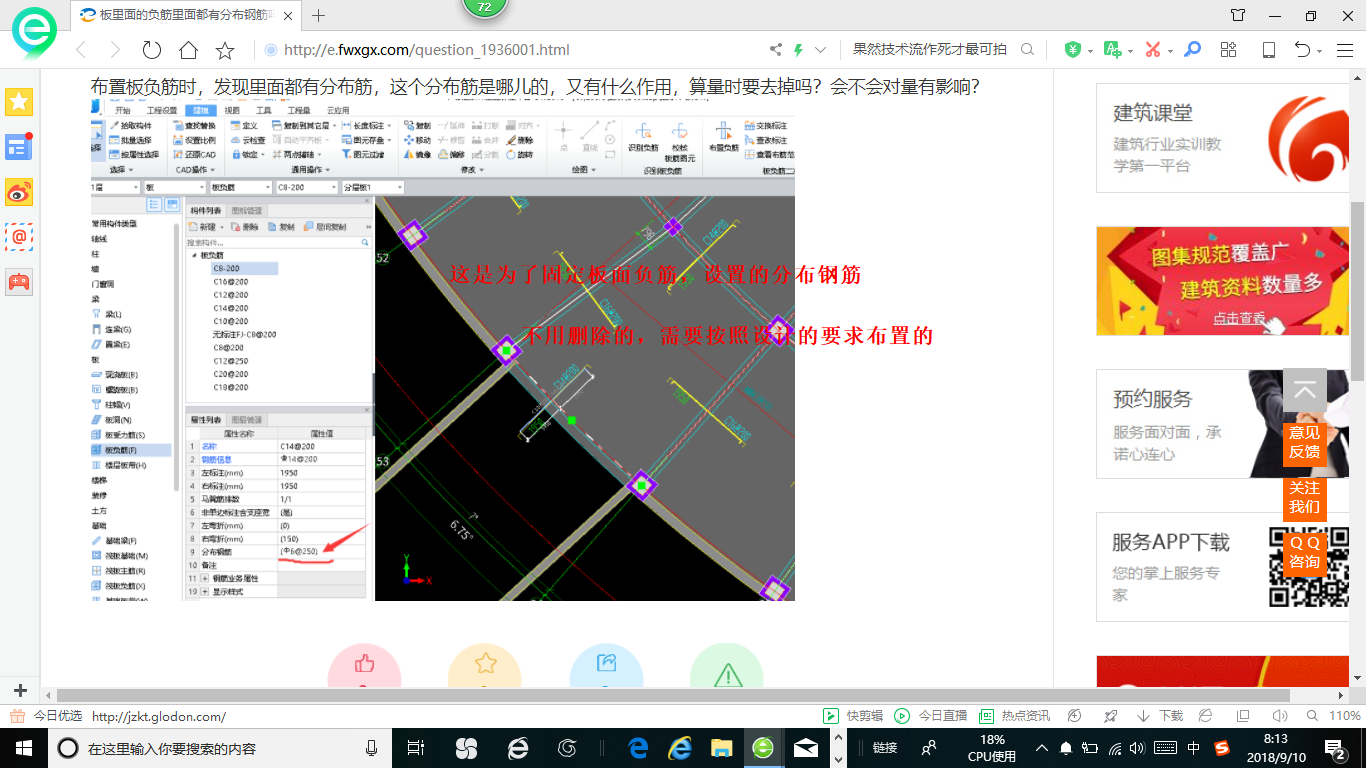This screenshot has height=768, width=1366.
Task: Open the share icon in address bar
Action: 776,50
